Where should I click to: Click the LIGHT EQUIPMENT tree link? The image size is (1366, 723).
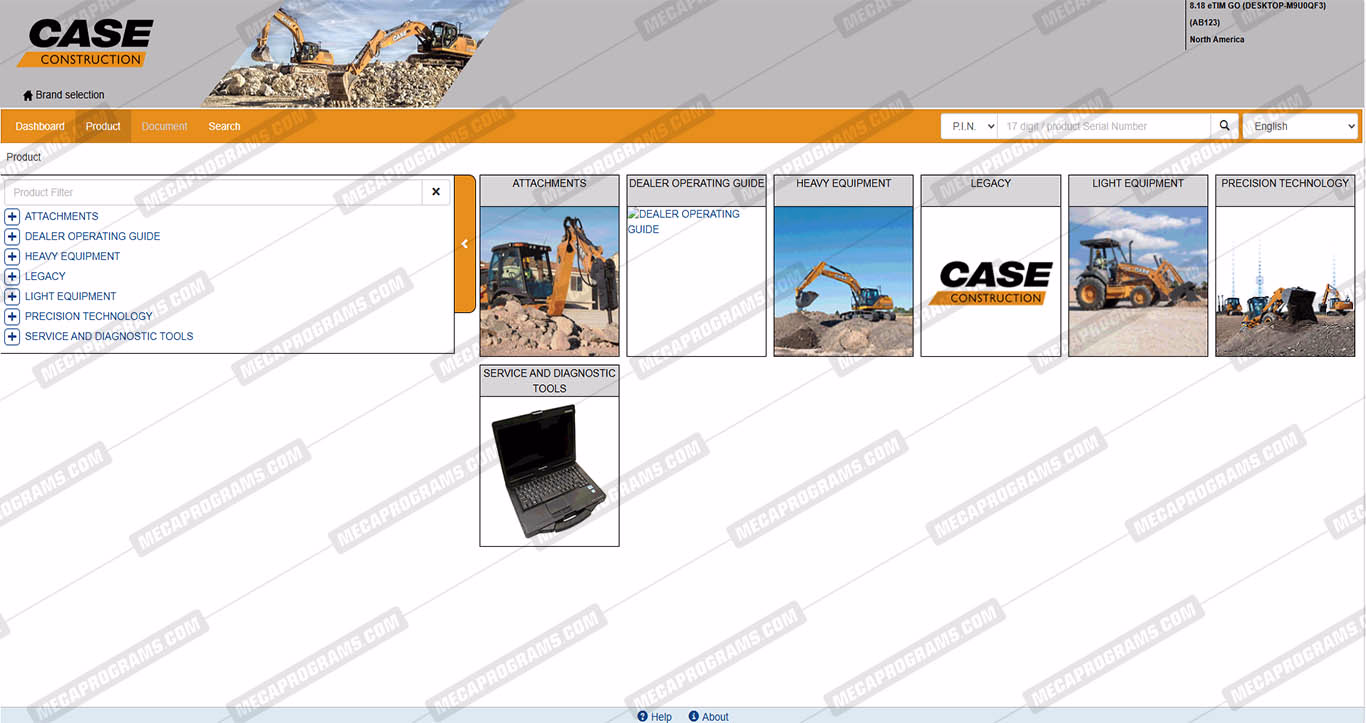70,296
